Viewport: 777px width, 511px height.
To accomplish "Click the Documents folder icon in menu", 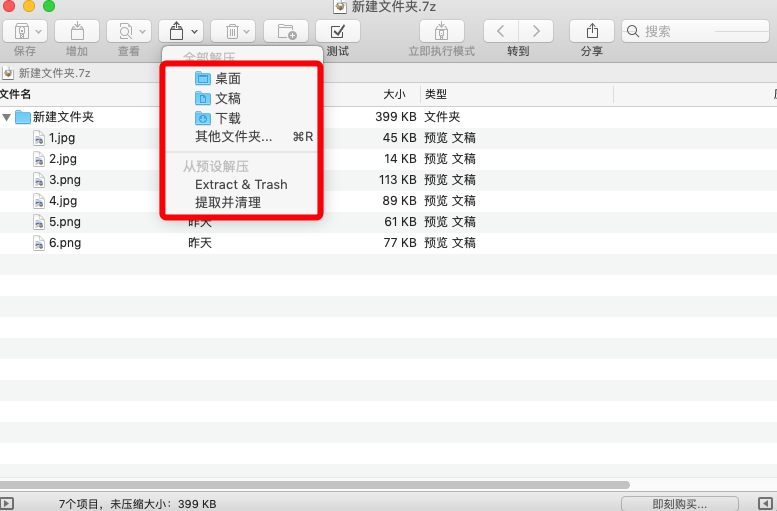I will pyautogui.click(x=203, y=98).
